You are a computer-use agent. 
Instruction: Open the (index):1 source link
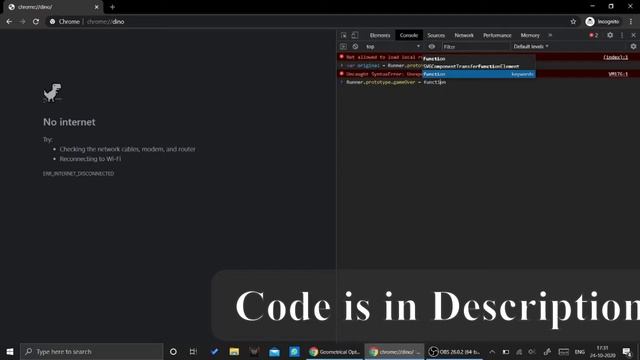[x=616, y=57]
